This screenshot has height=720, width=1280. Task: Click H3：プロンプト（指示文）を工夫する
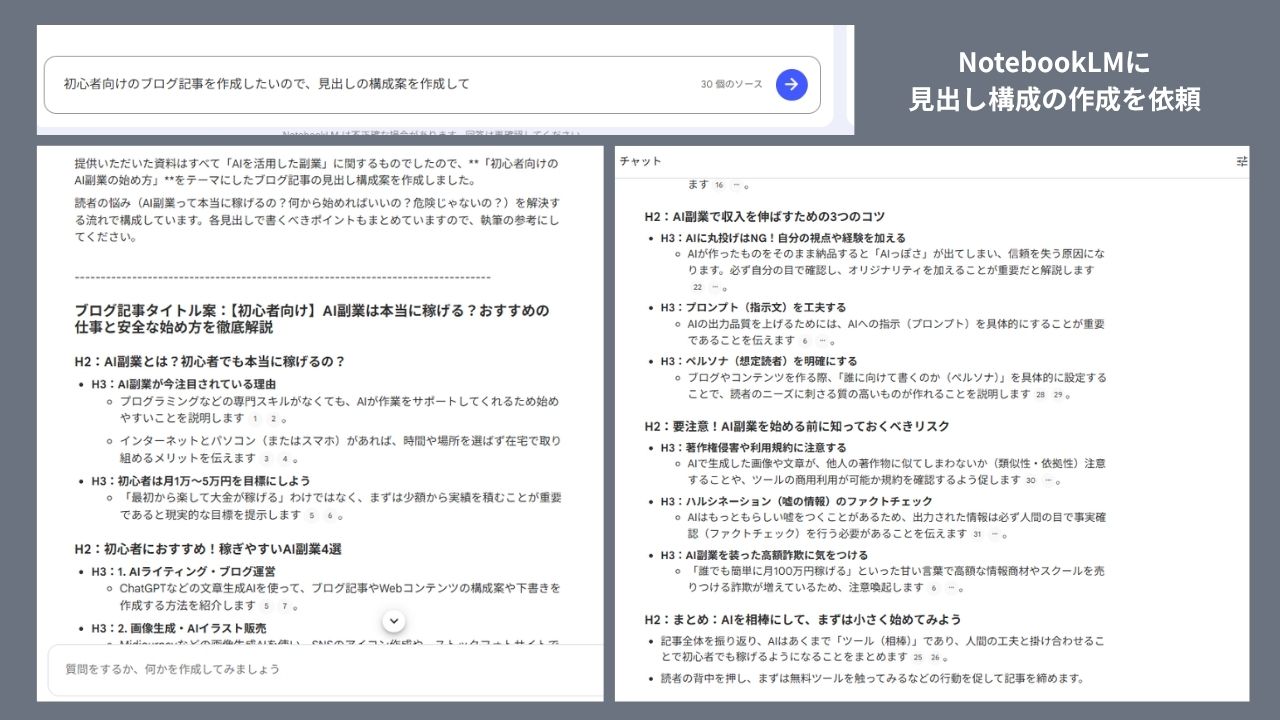[x=753, y=308]
